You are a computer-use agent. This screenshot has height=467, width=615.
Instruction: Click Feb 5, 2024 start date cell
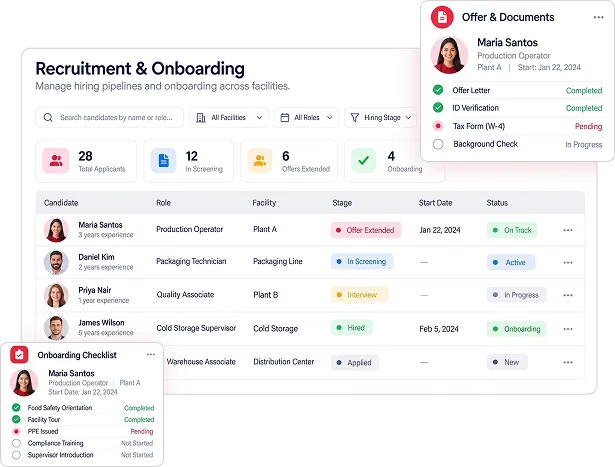tap(439, 329)
